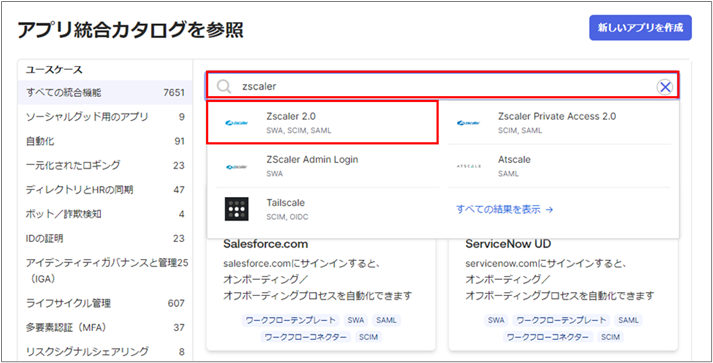This screenshot has width=713, height=363.
Task: Select 一元化されたロギング category
Action: pyautogui.click(x=105, y=165)
